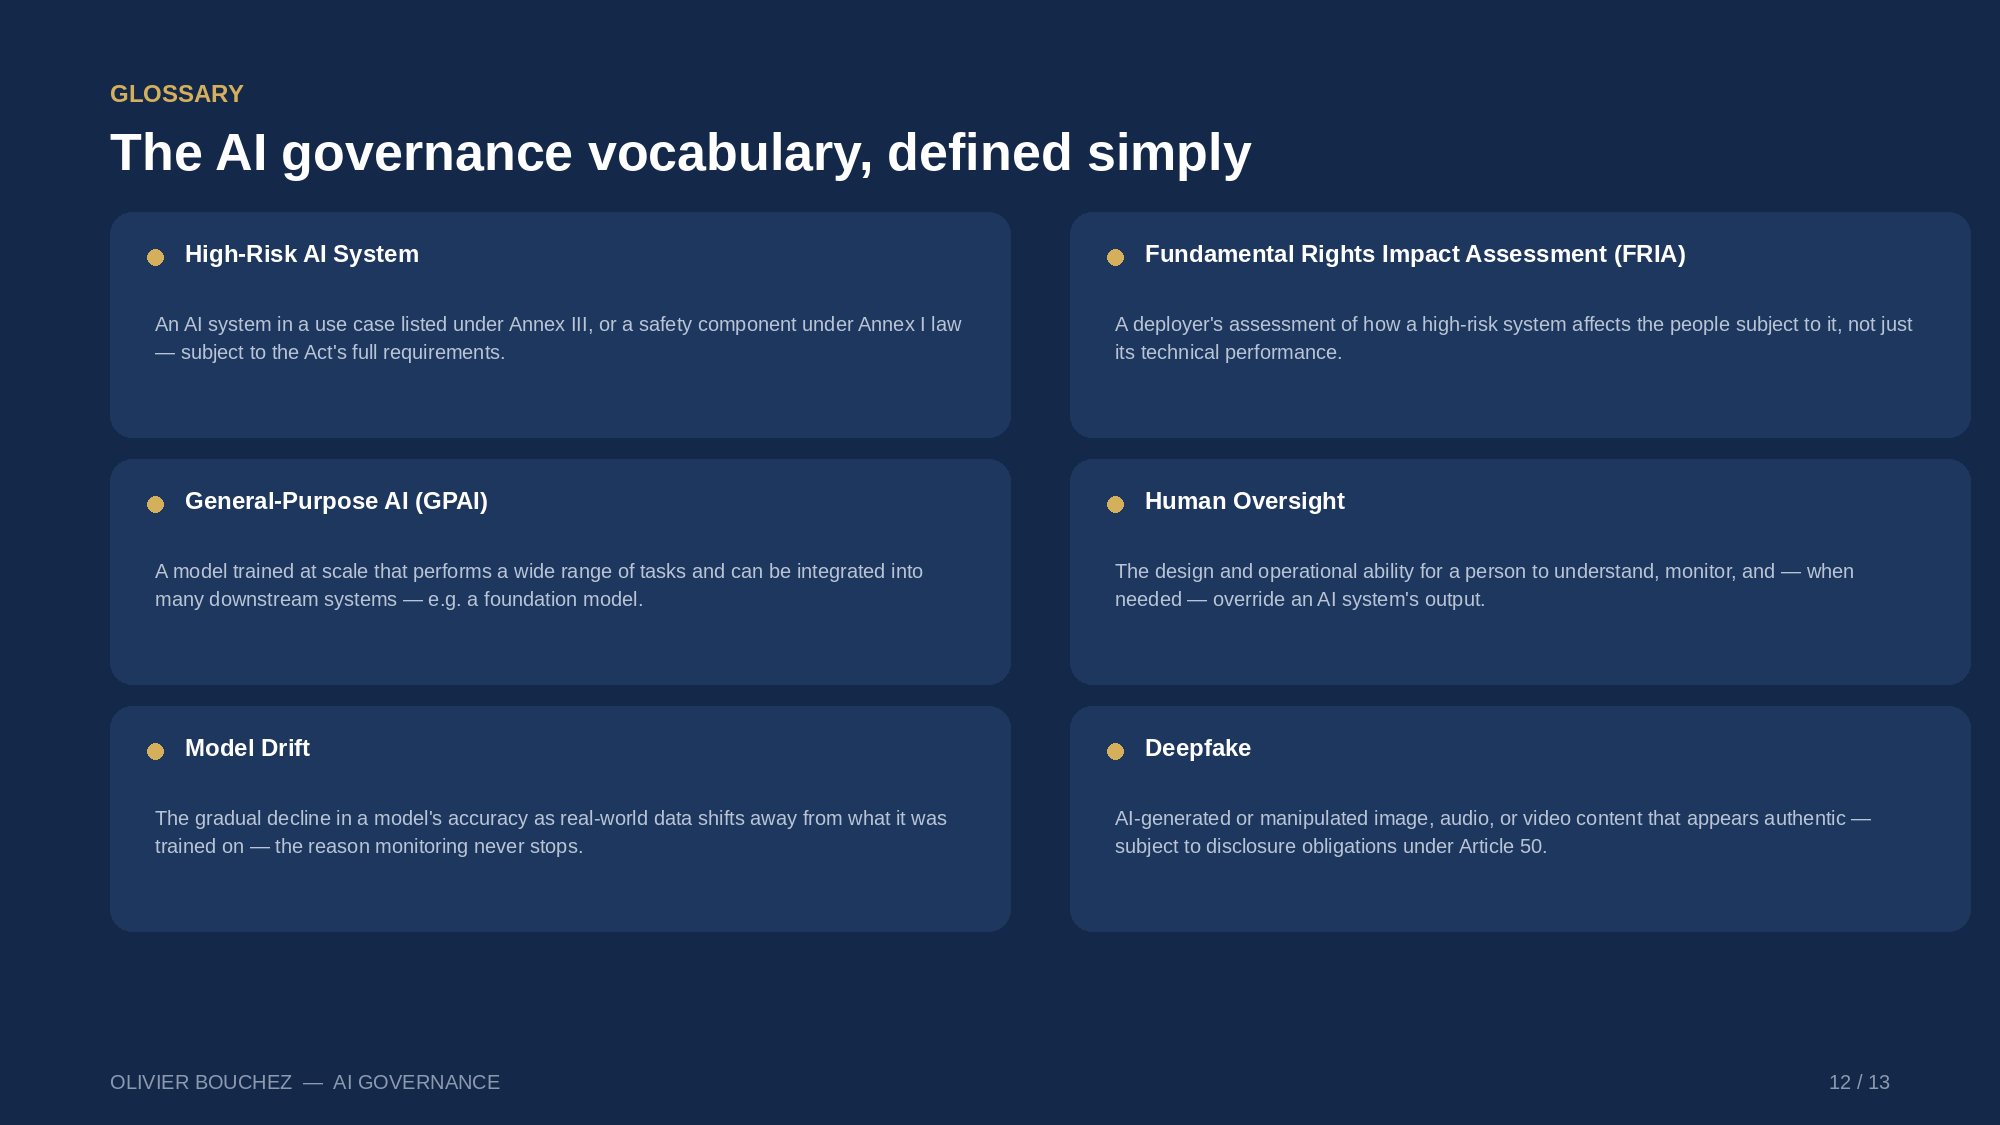The width and height of the screenshot is (2000, 1125).
Task: Select the General-Purpose AI (GPAI) heading
Action: tap(336, 501)
